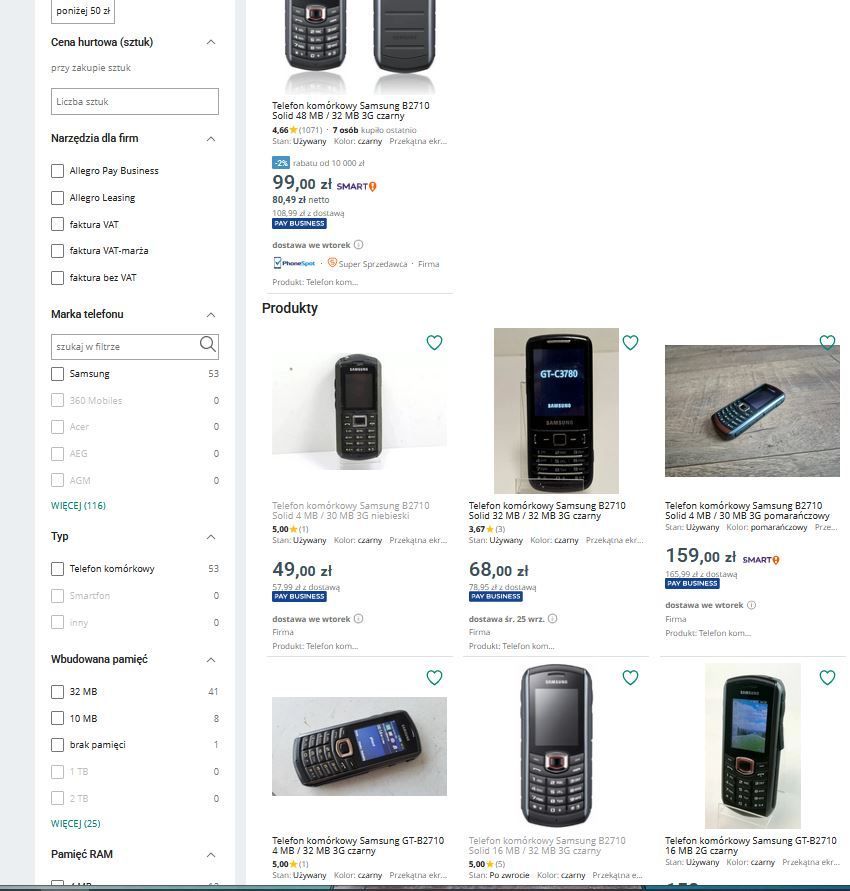Open the 68,00 zł Samsung B2710 Solid listing title

click(547, 510)
